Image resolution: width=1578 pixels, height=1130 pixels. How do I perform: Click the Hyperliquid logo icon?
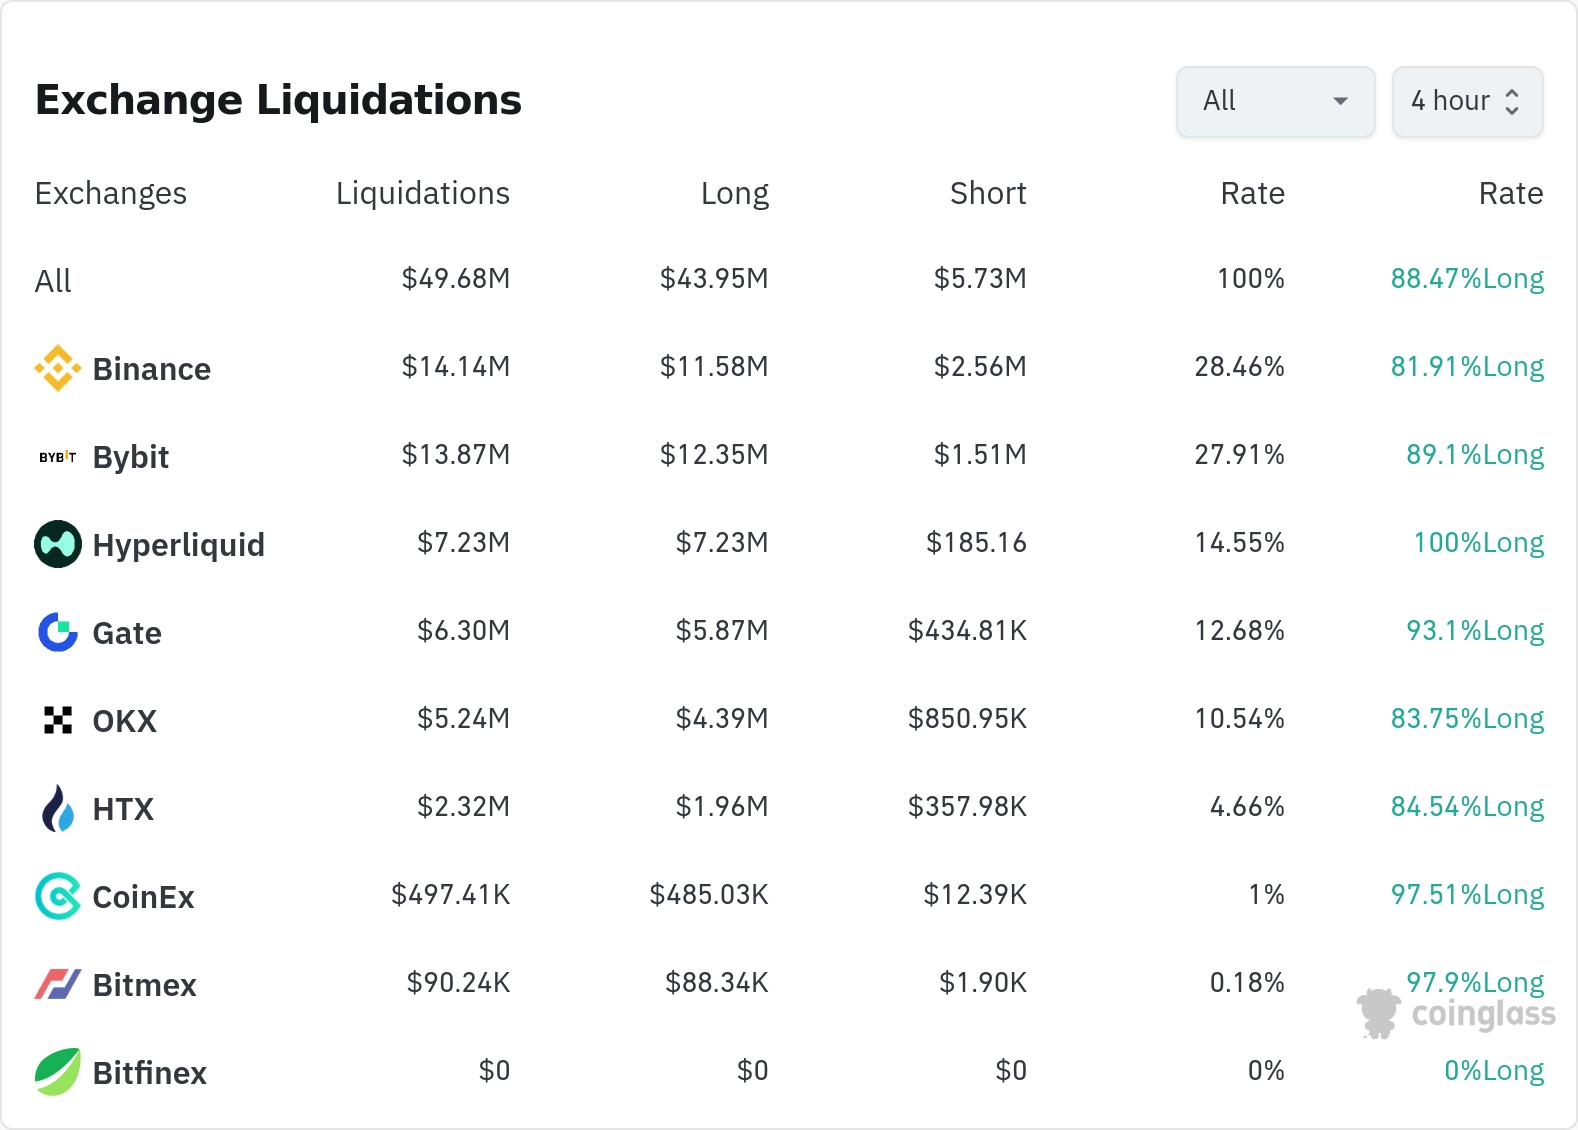click(58, 544)
